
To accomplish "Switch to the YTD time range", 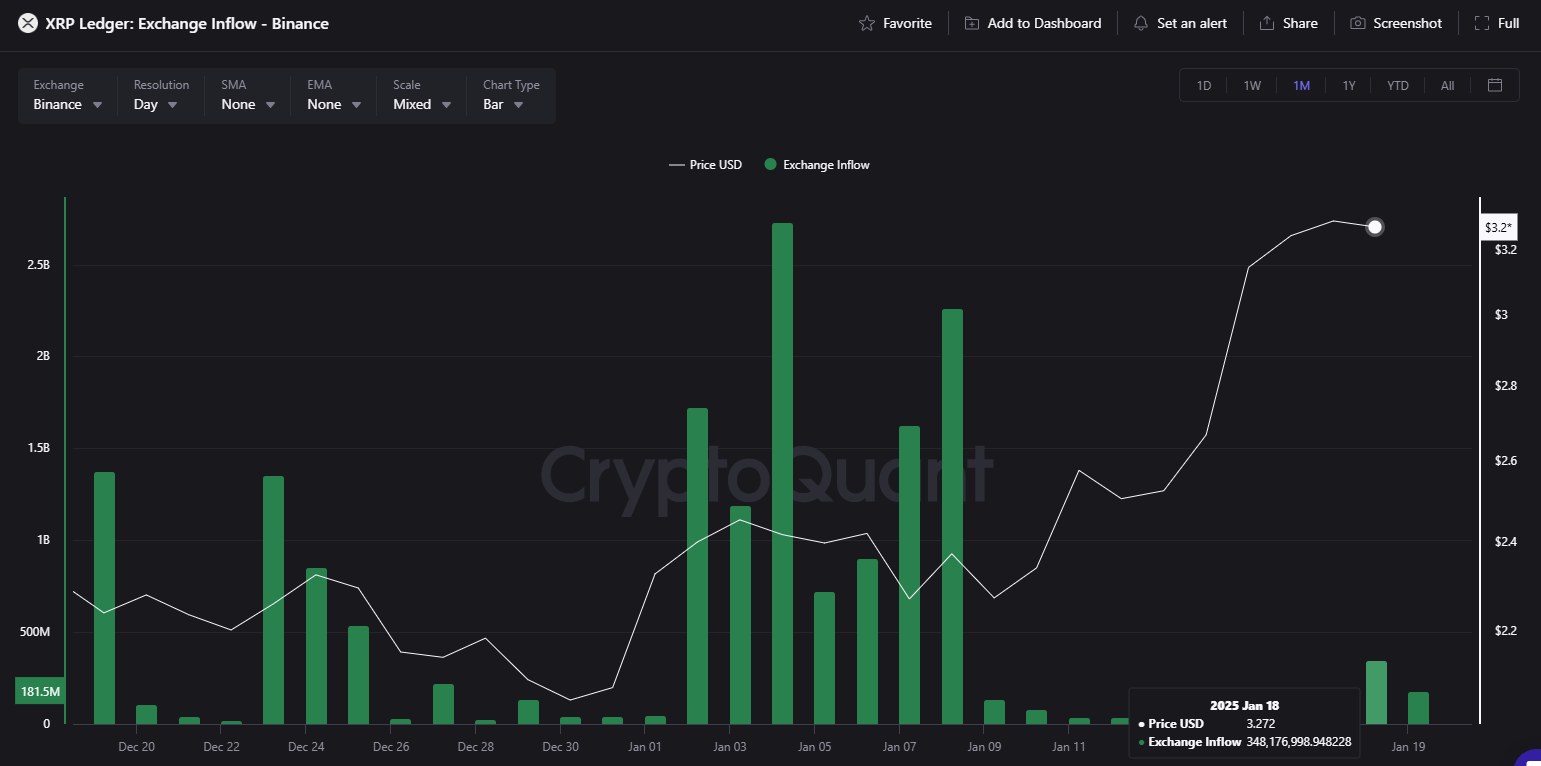I will (x=1397, y=85).
